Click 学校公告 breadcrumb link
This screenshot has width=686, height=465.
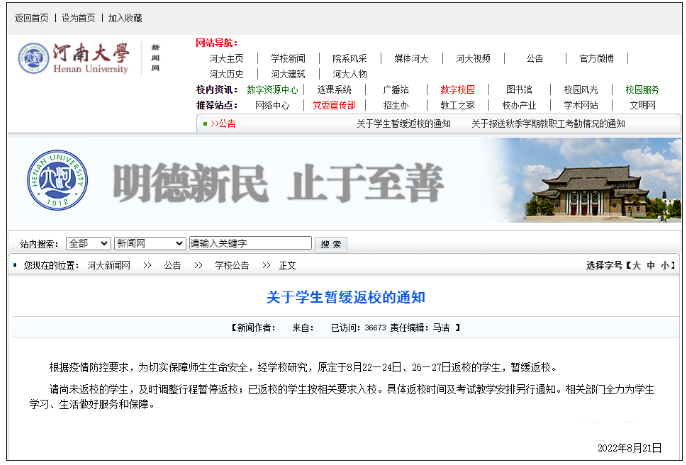coord(230,266)
